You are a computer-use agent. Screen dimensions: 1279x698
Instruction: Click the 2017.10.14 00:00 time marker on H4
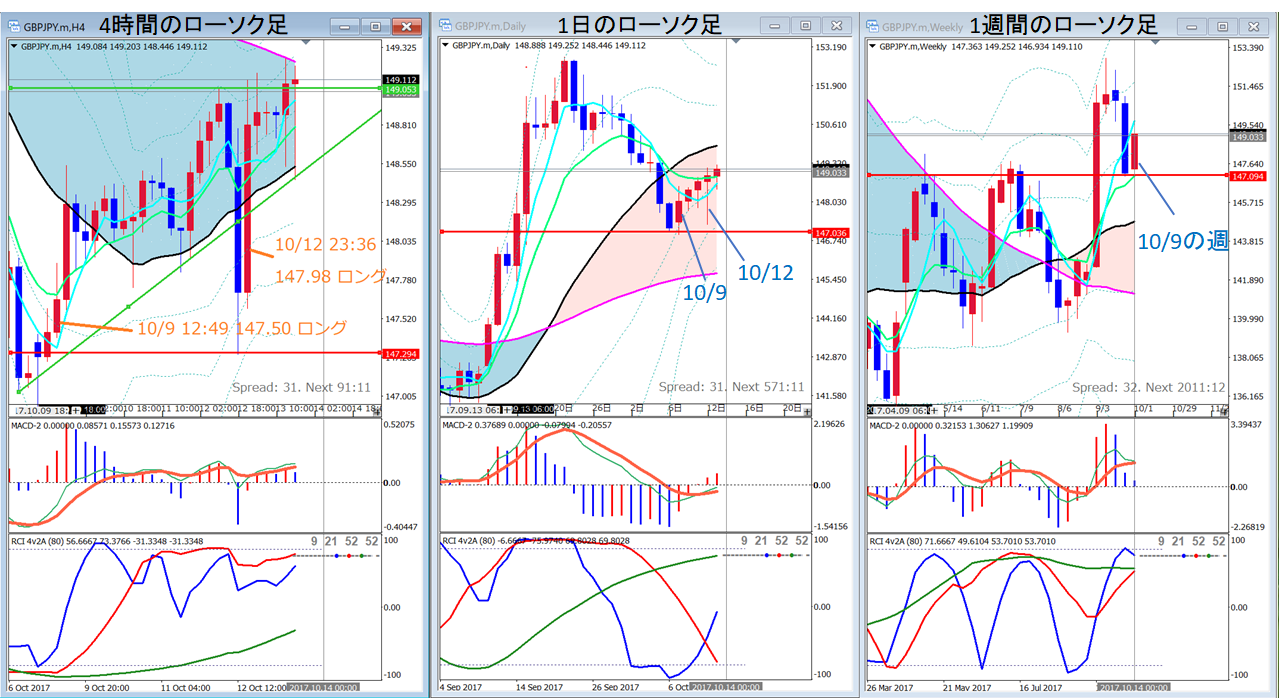[x=324, y=688]
